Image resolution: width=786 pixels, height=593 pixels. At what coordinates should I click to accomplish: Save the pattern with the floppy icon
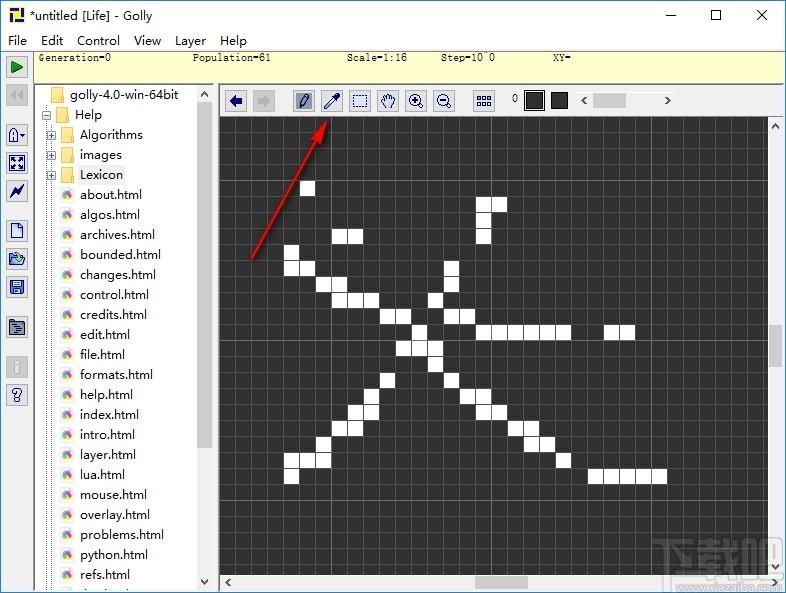17,287
